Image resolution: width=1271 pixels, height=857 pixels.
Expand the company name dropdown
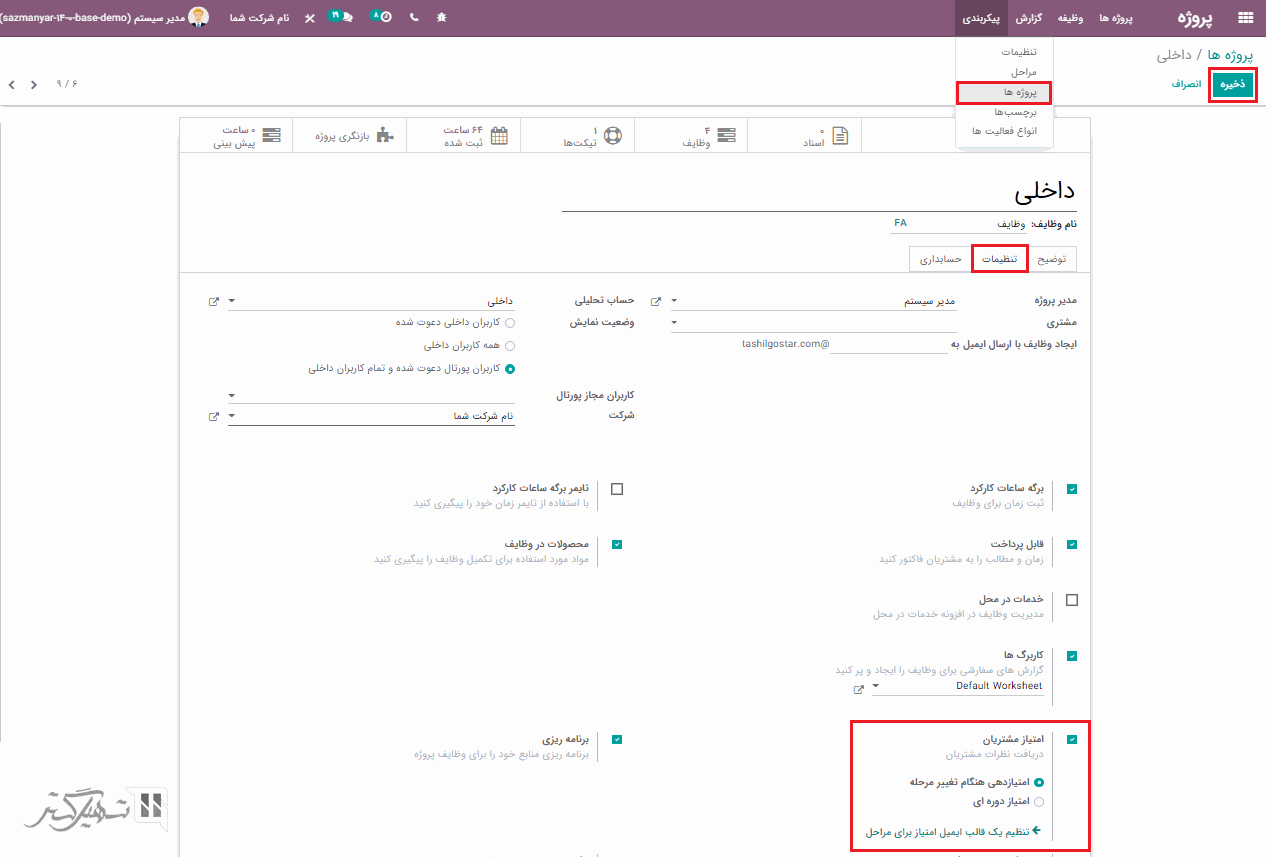[x=231, y=416]
